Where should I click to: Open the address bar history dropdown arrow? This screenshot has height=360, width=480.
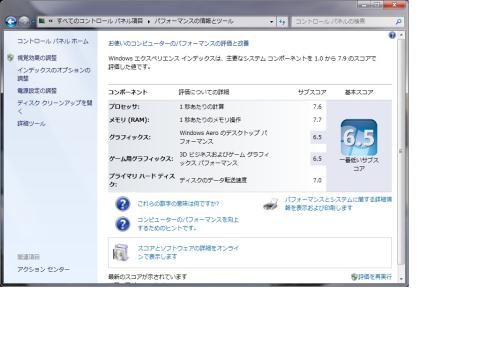click(x=272, y=22)
